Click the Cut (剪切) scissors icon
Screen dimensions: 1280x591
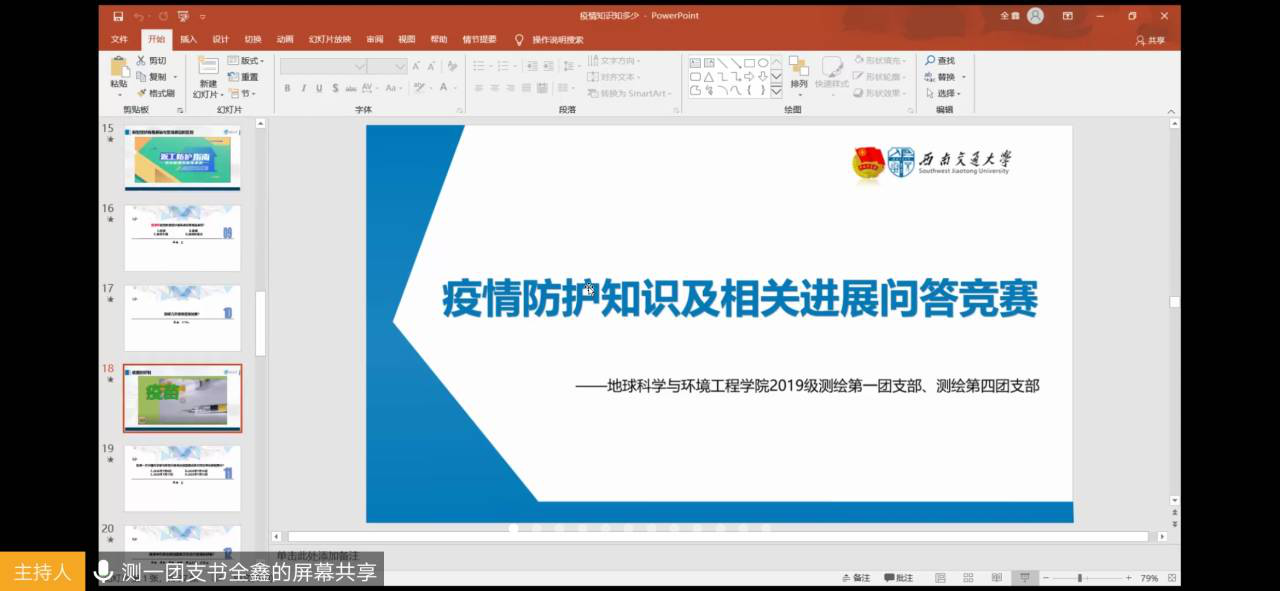[x=142, y=61]
